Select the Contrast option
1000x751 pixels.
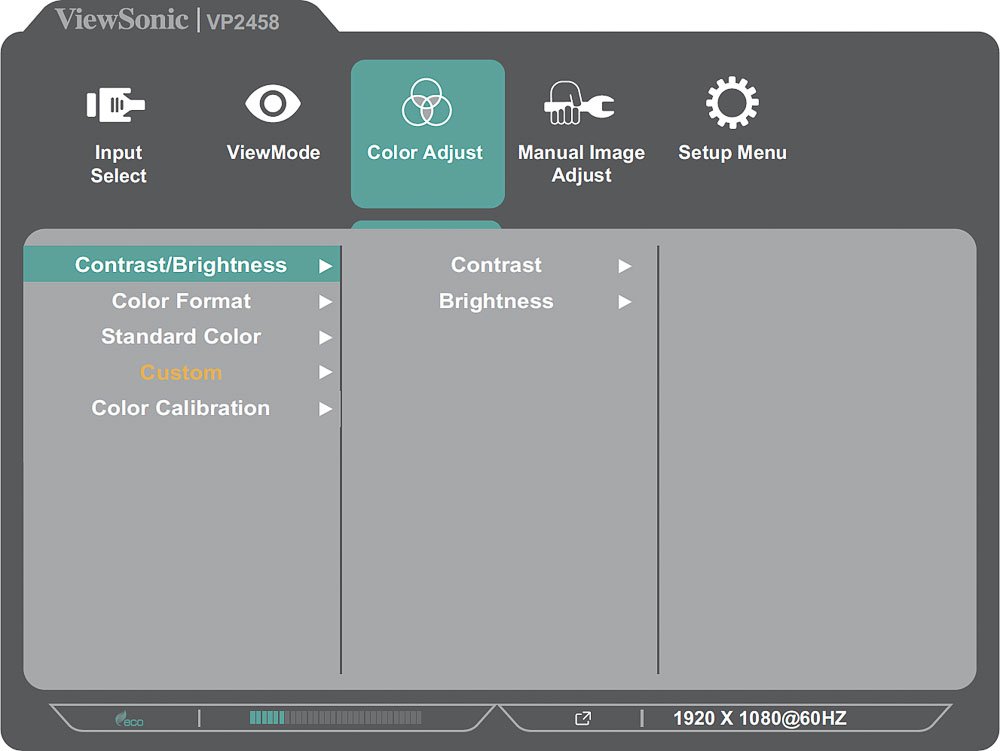click(x=496, y=266)
